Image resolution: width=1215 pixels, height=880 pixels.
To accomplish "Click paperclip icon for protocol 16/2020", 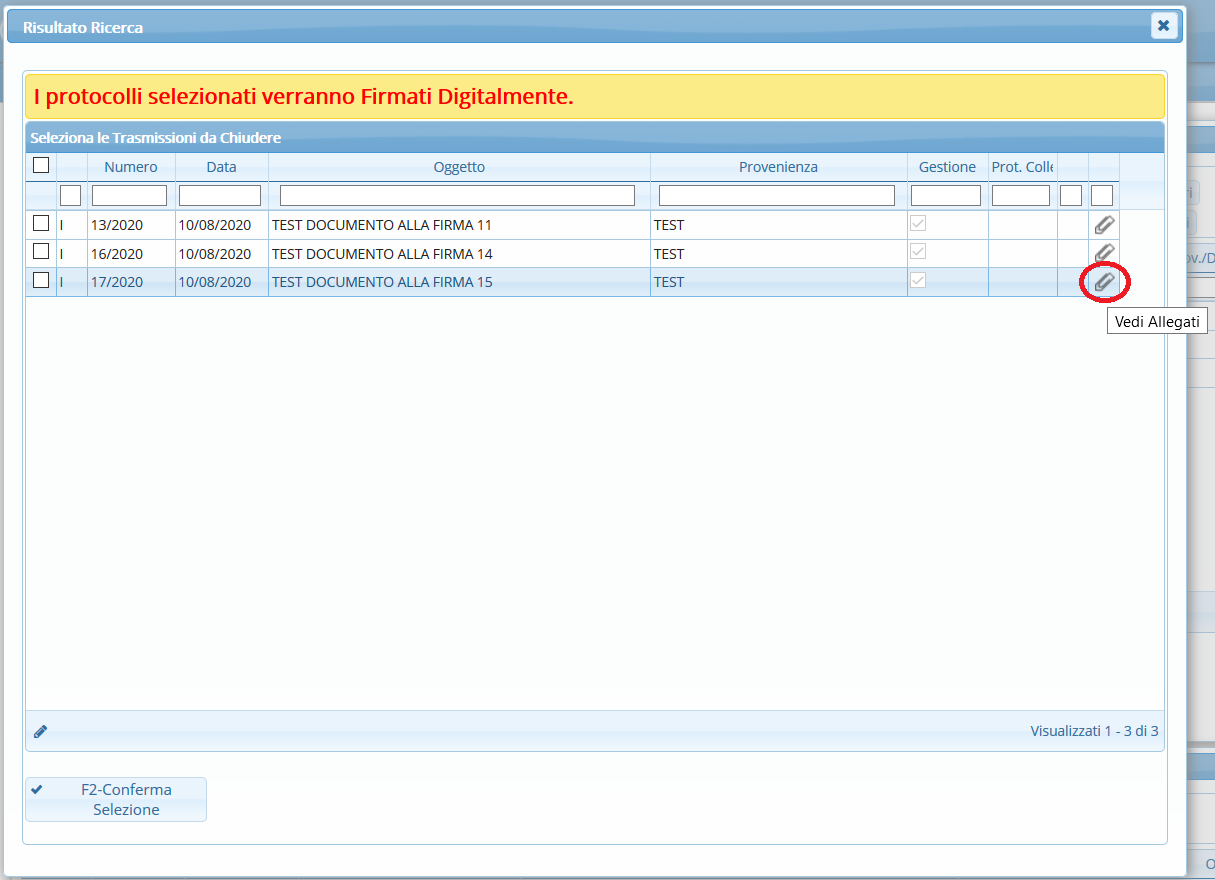I will point(1104,253).
